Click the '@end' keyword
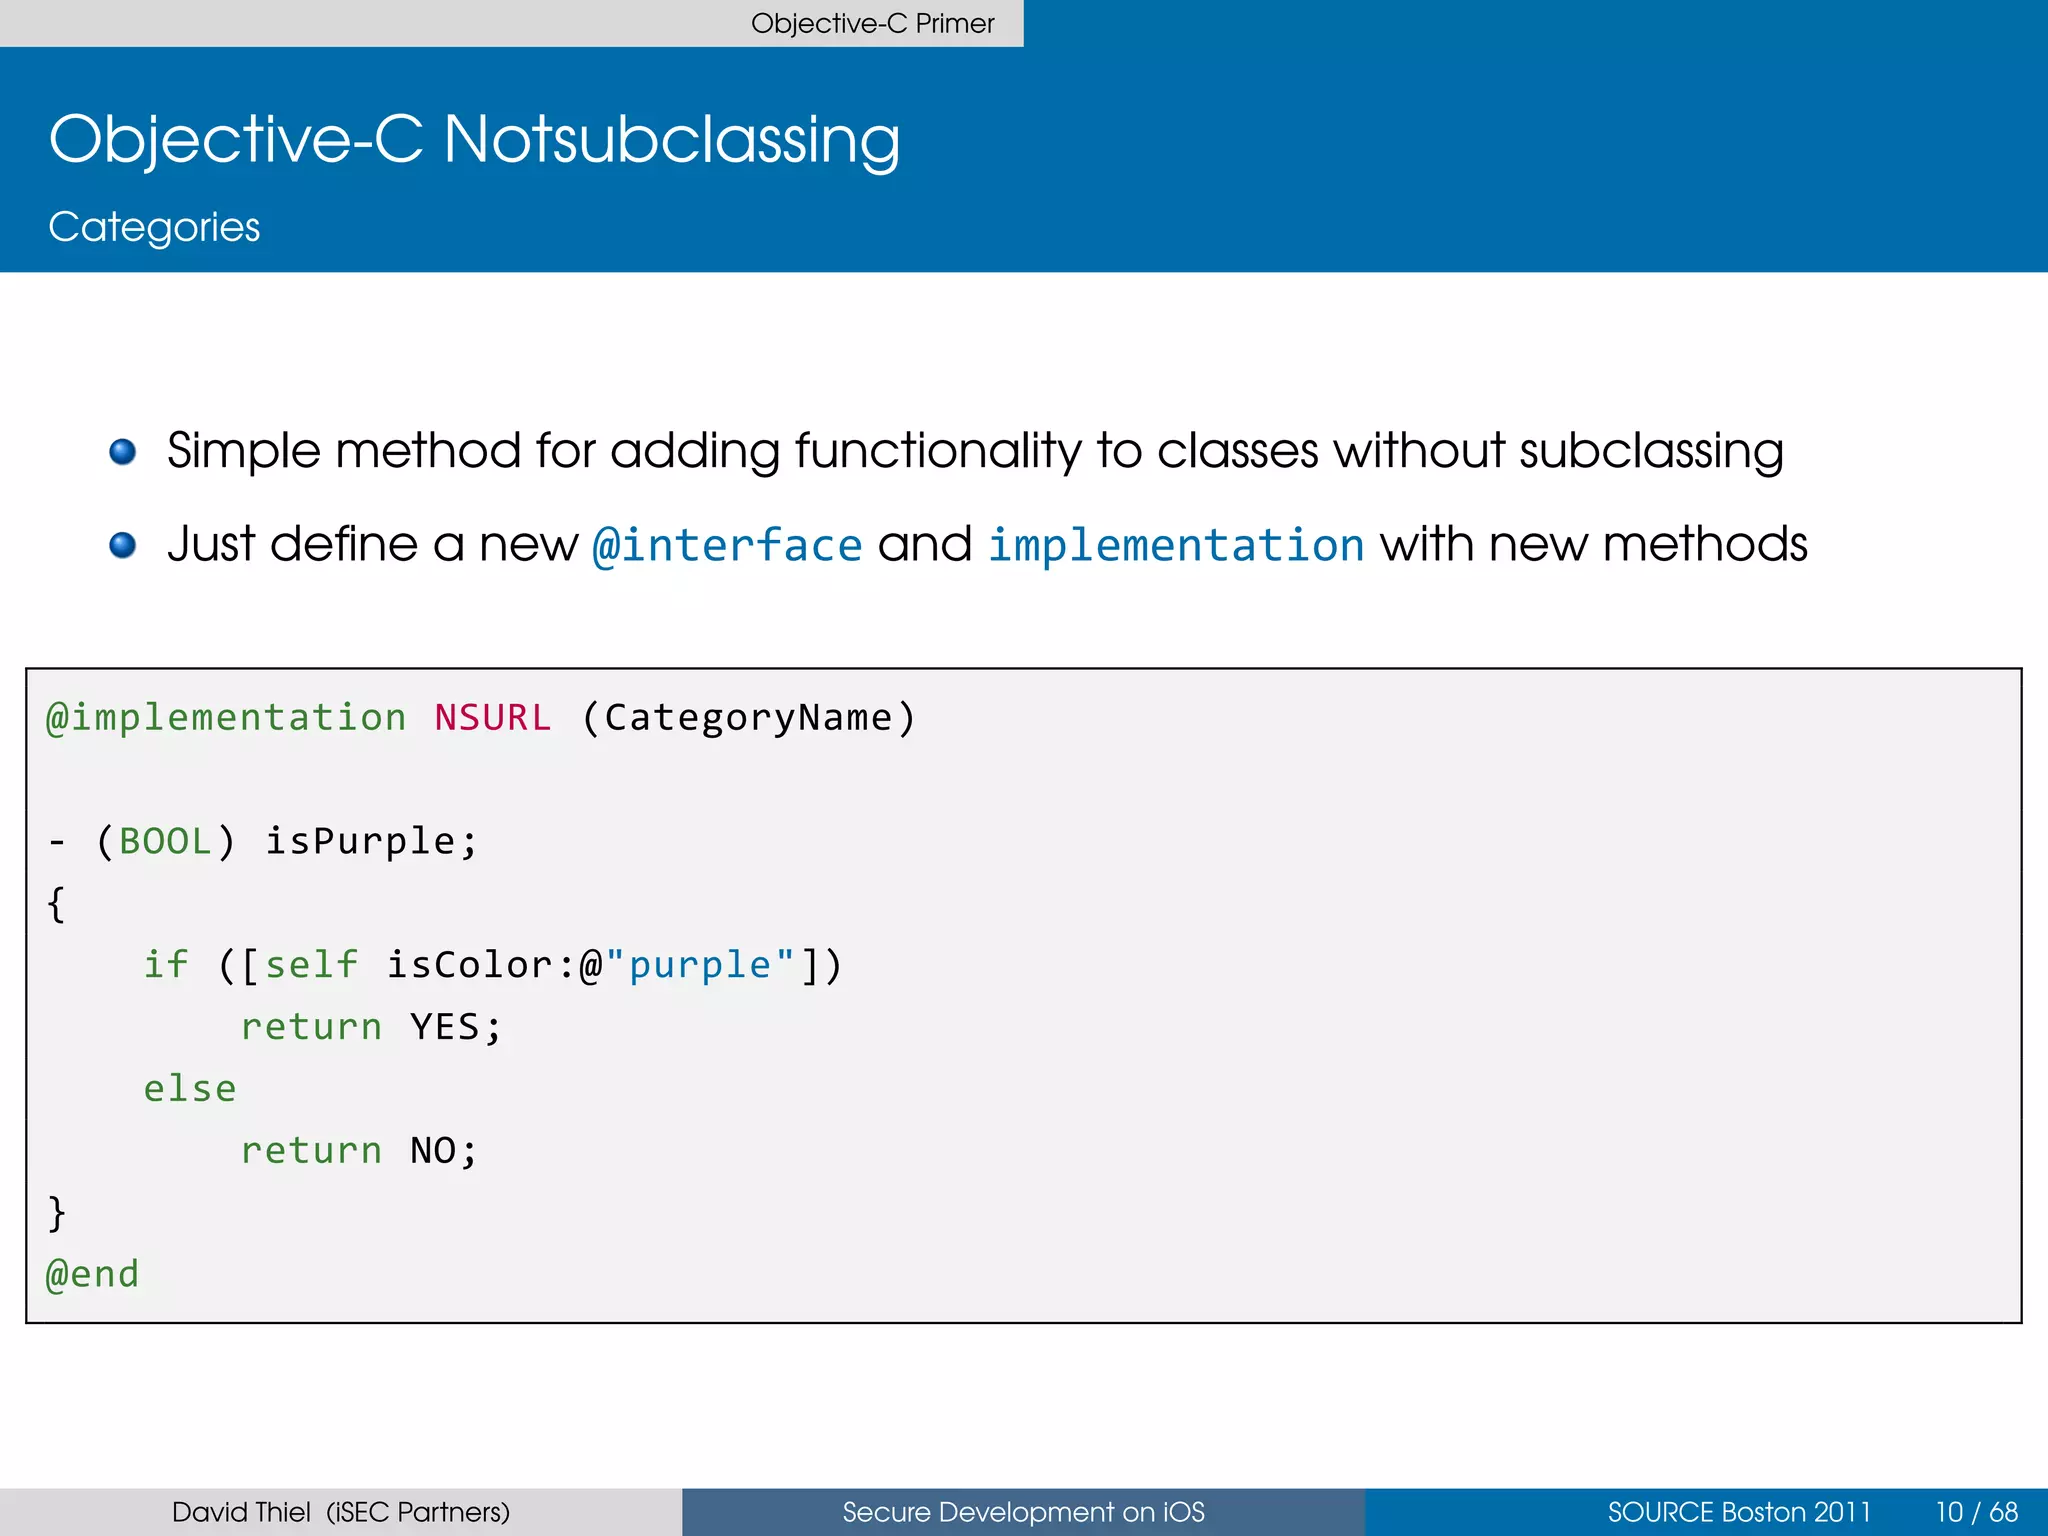2048x1536 pixels. [93, 1275]
